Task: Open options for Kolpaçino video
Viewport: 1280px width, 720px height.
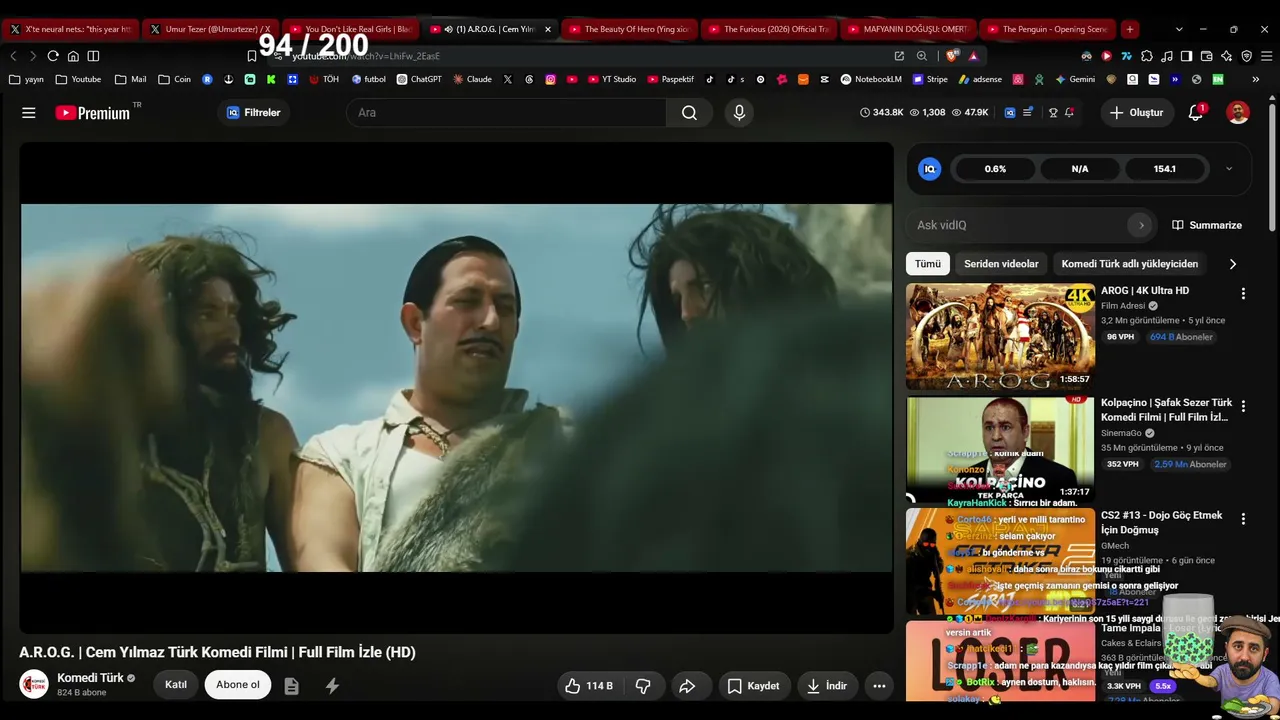Action: click(1243, 406)
